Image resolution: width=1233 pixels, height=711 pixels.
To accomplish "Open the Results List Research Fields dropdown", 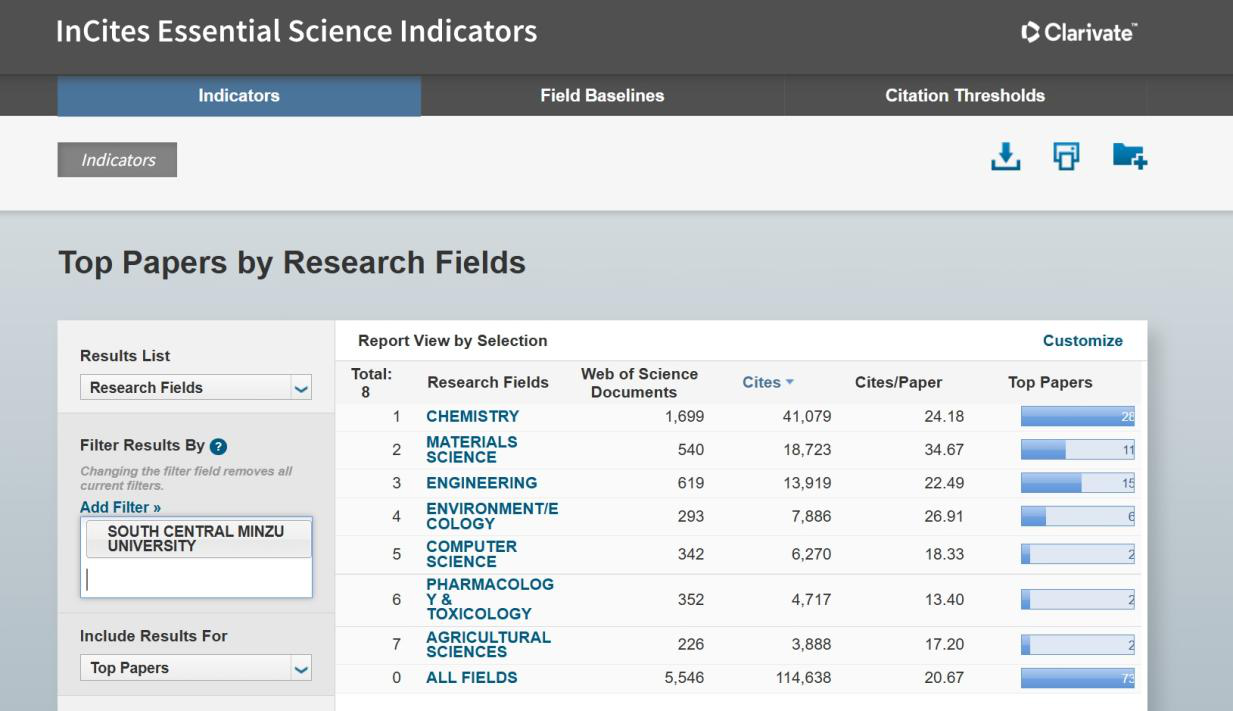I will pos(196,388).
